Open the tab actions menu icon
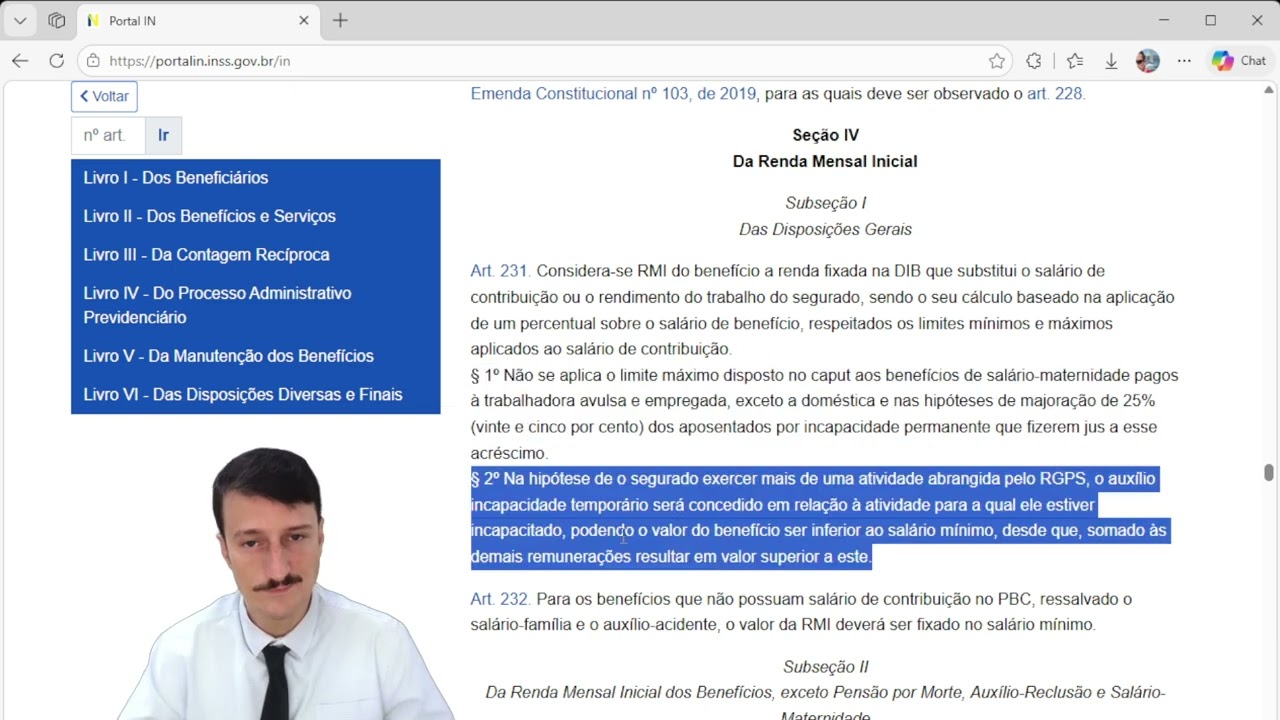Viewport: 1280px width, 720px height. (57, 20)
